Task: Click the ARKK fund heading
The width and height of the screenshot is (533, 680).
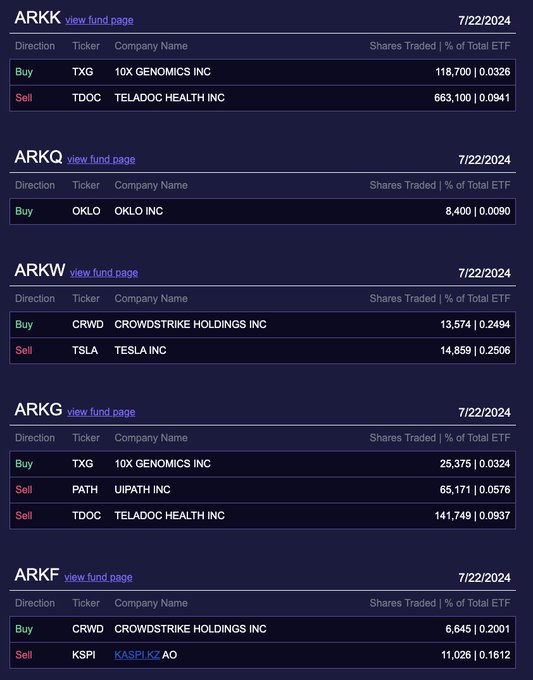Action: [37, 18]
